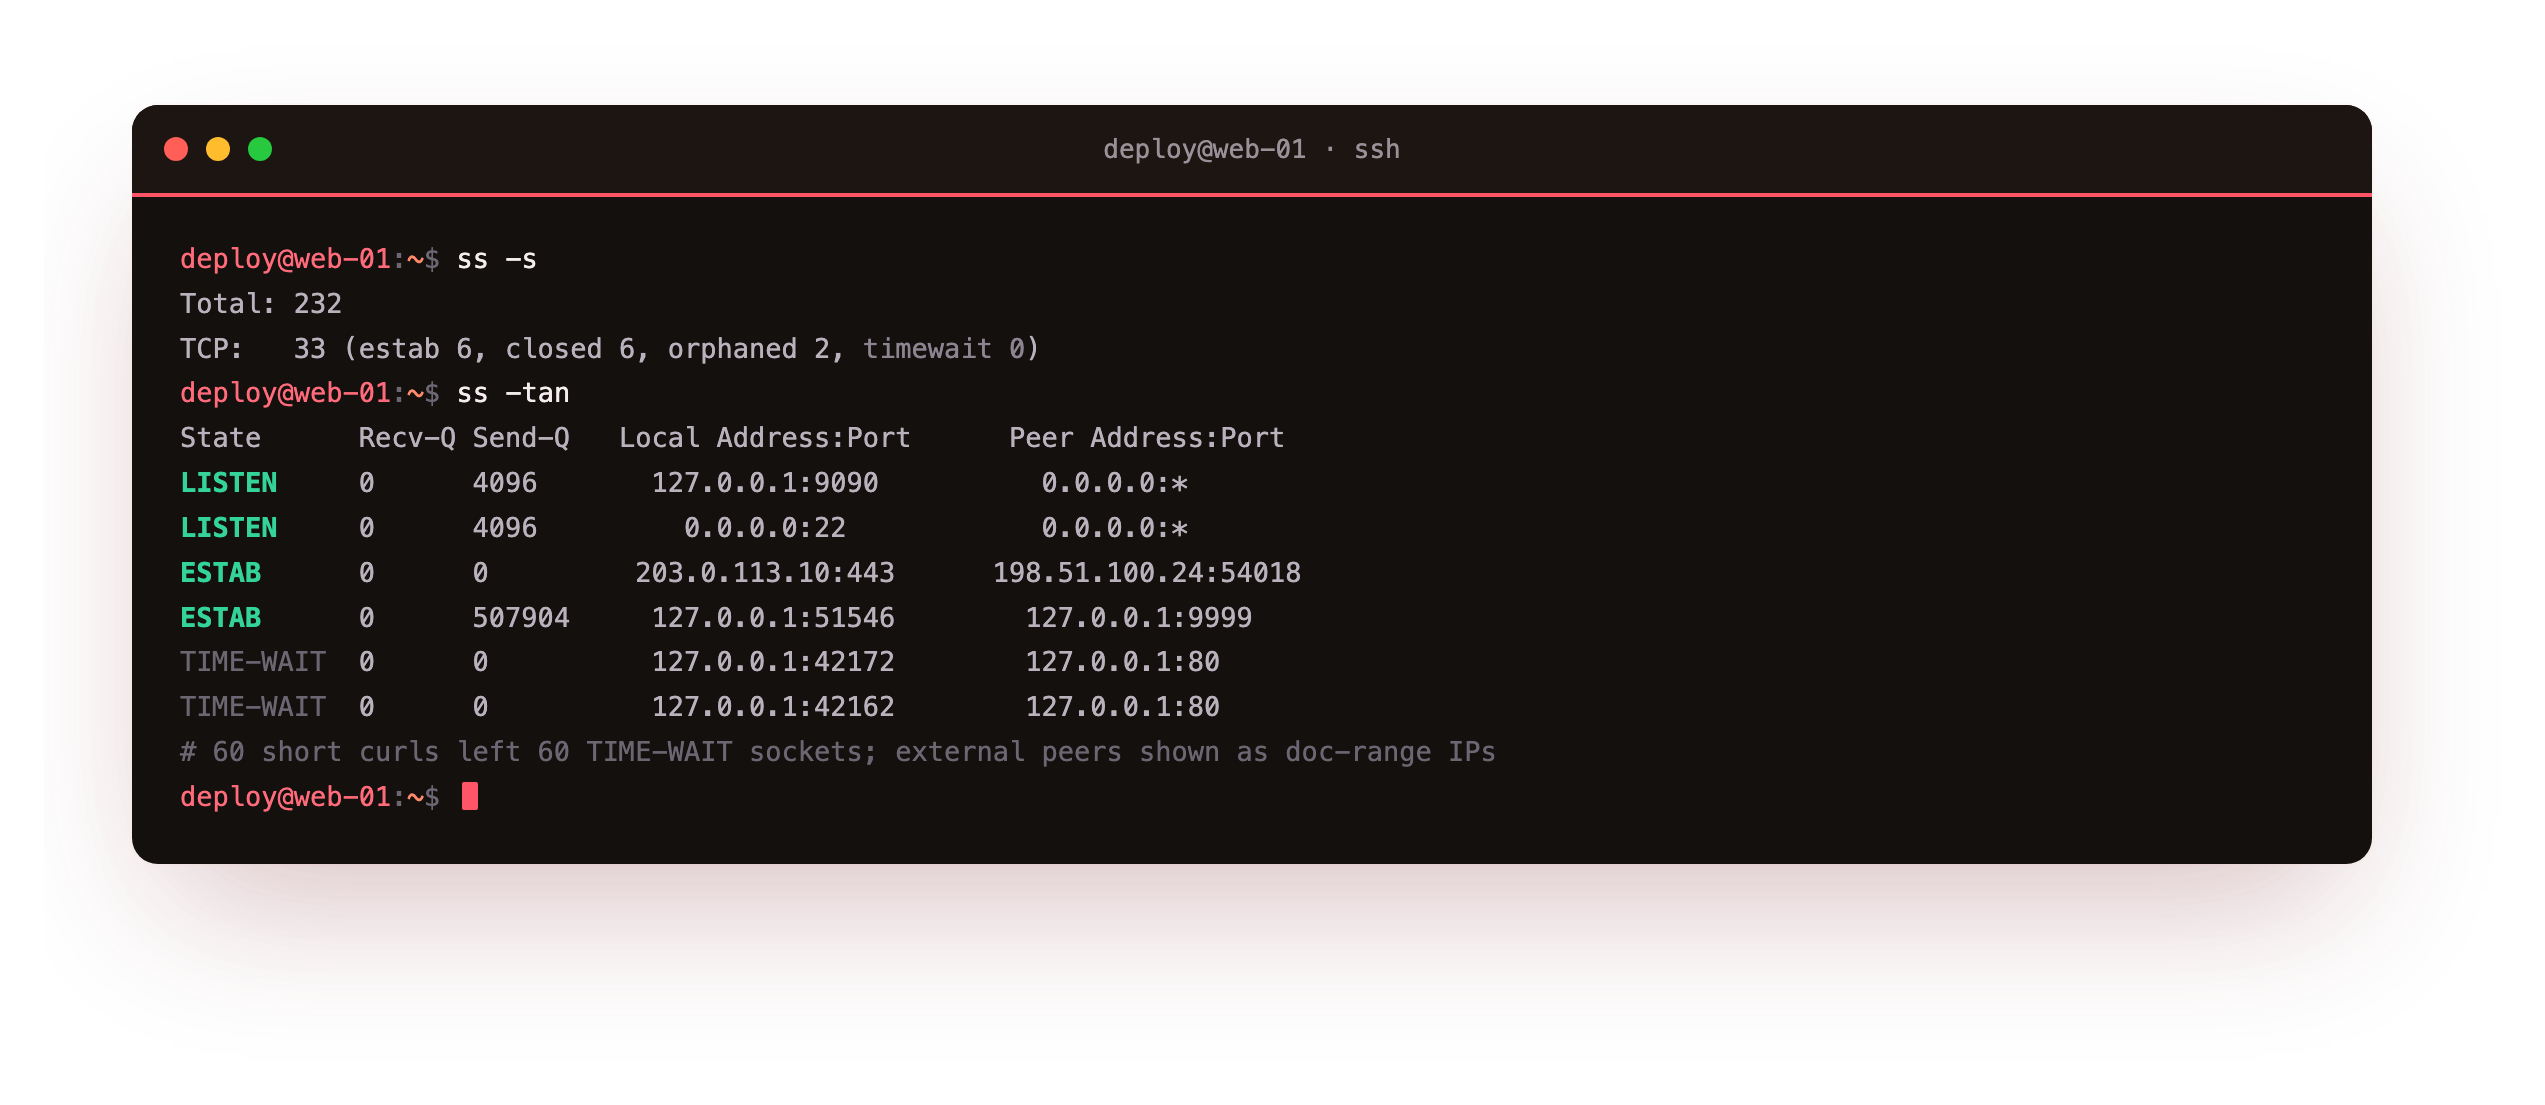The width and height of the screenshot is (2545, 1105).
Task: Click the 'Recv-Q' column header
Action: point(407,438)
